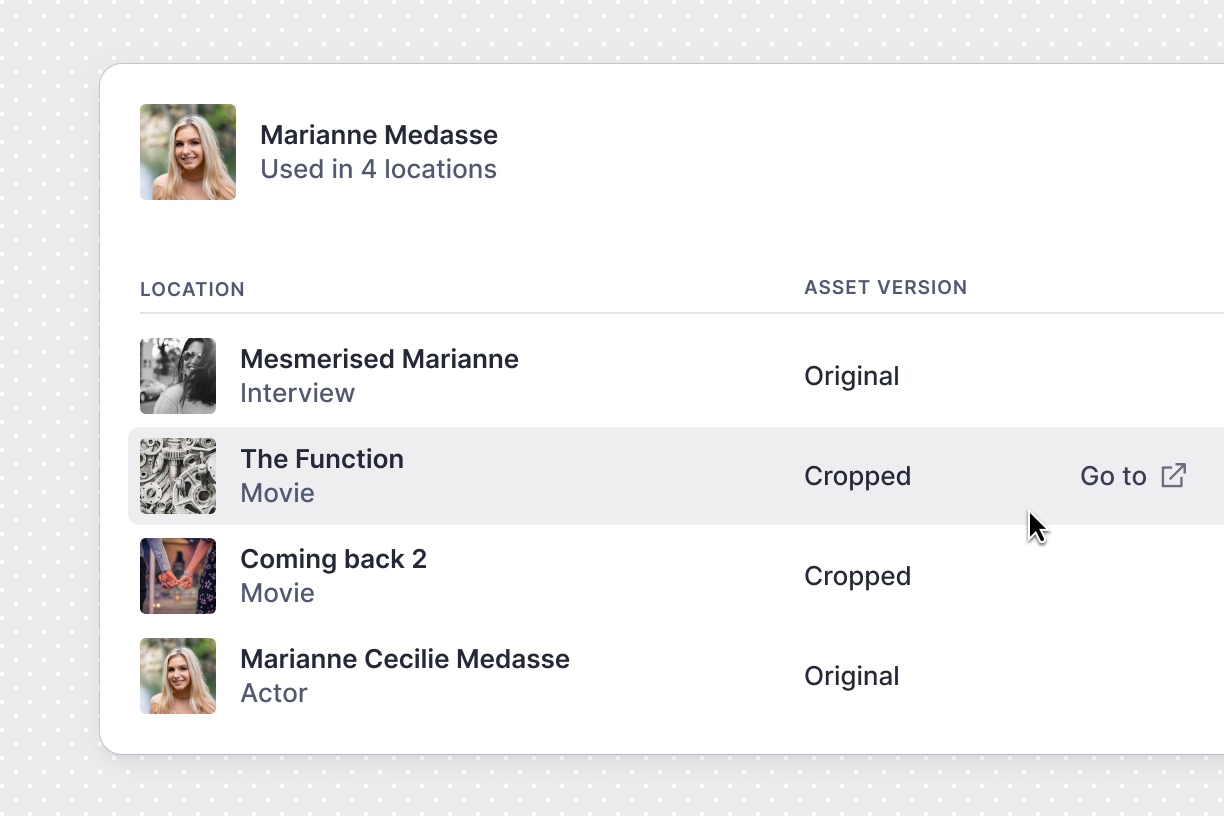This screenshot has height=816, width=1224.
Task: Select the Mesmerised Marianne title
Action: [379, 359]
